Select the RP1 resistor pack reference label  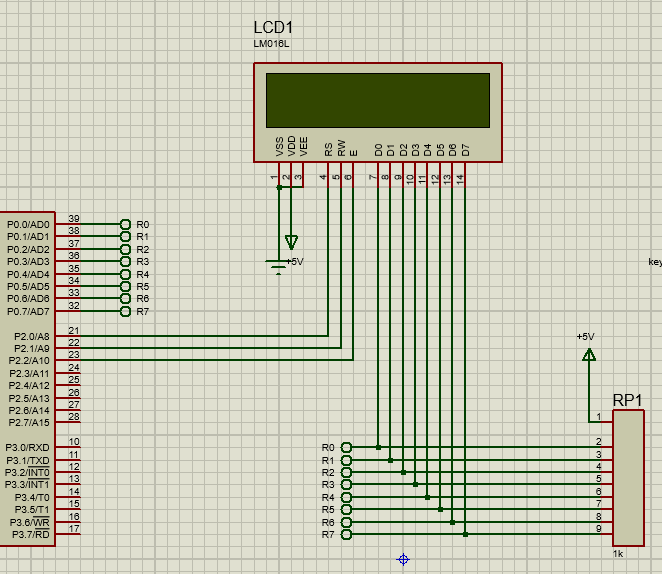pyautogui.click(x=627, y=401)
